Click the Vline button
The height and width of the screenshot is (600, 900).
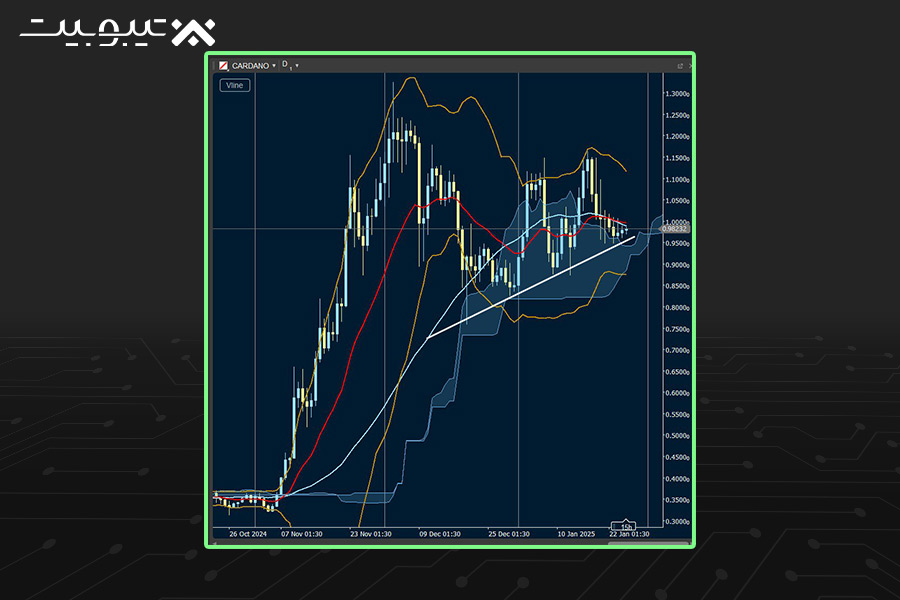tap(235, 86)
